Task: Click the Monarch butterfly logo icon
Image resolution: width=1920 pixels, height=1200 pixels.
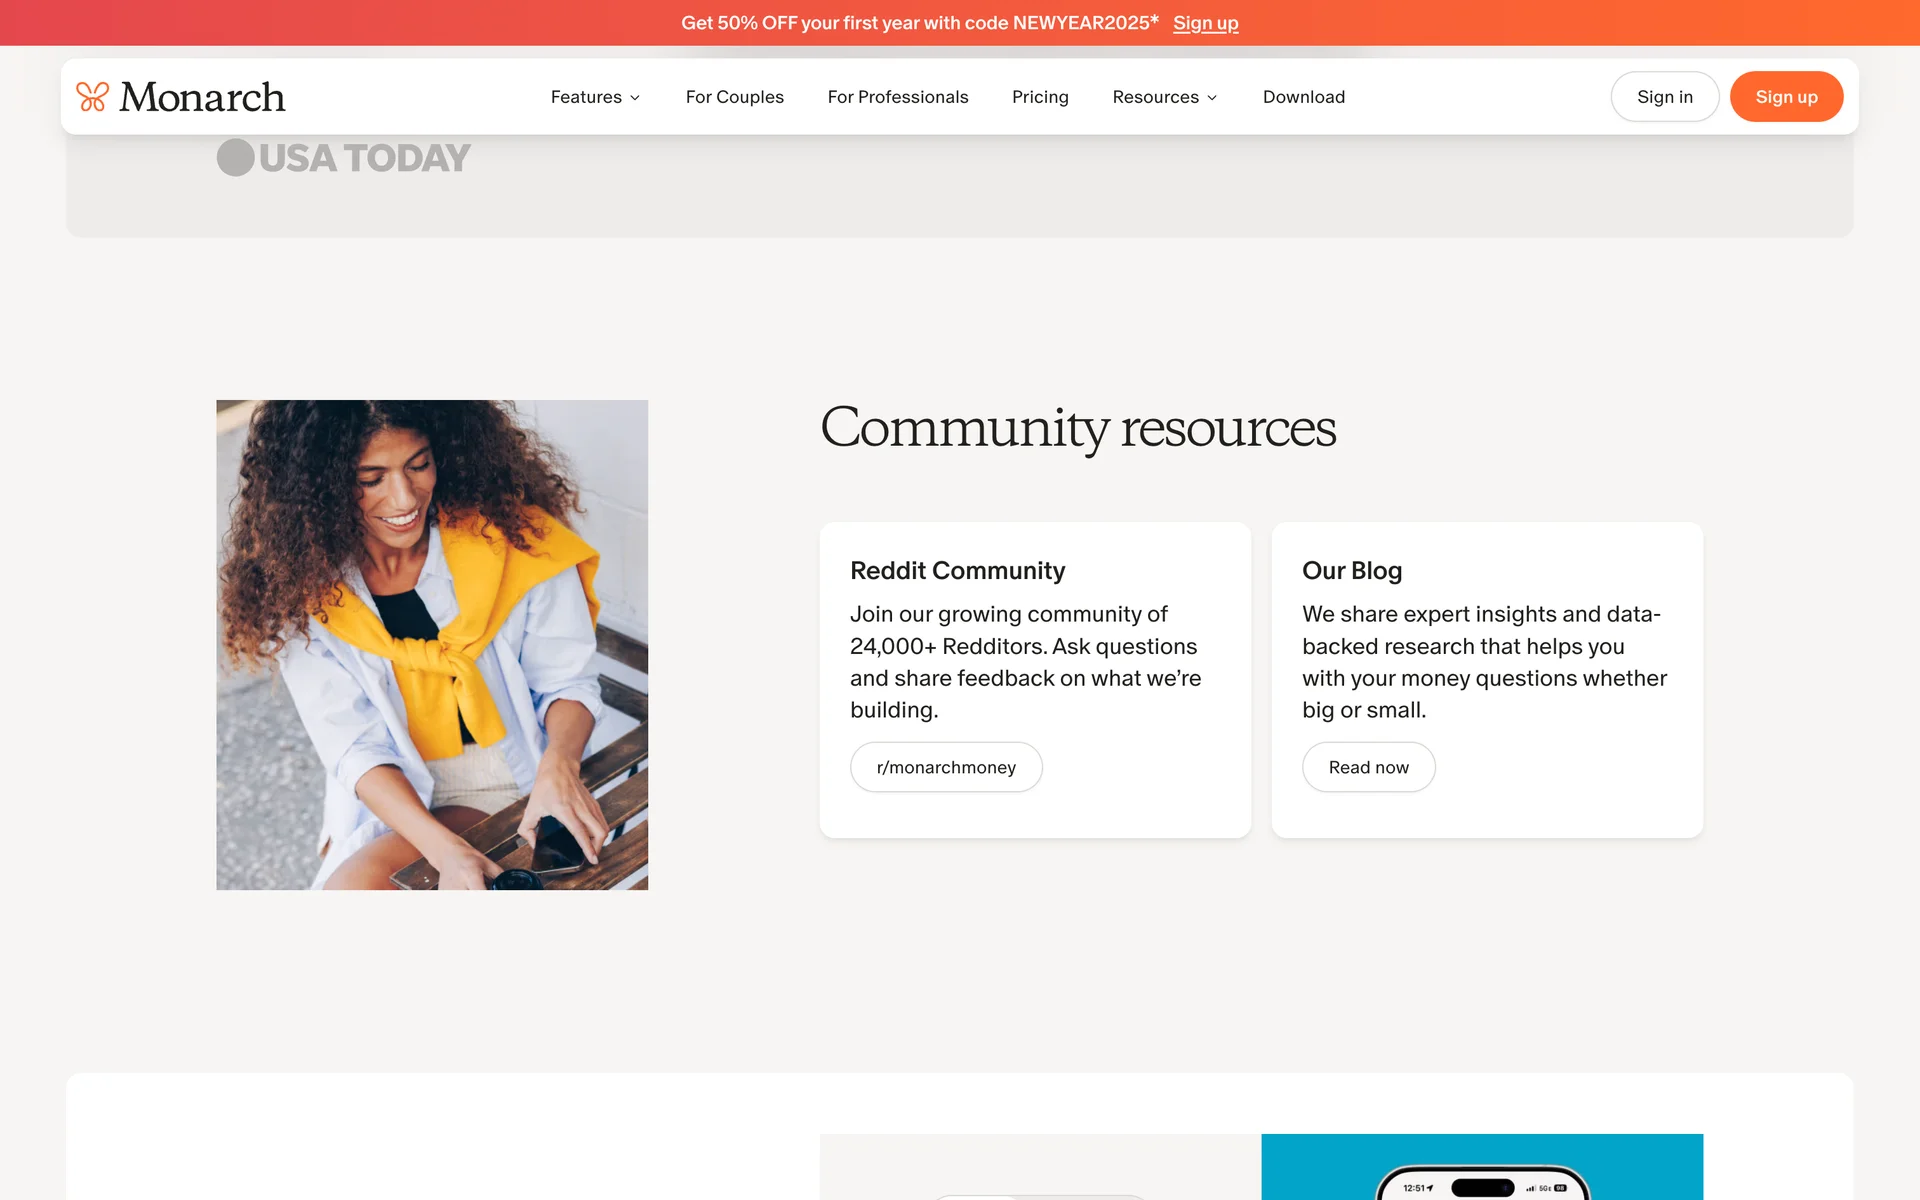Action: (x=92, y=97)
